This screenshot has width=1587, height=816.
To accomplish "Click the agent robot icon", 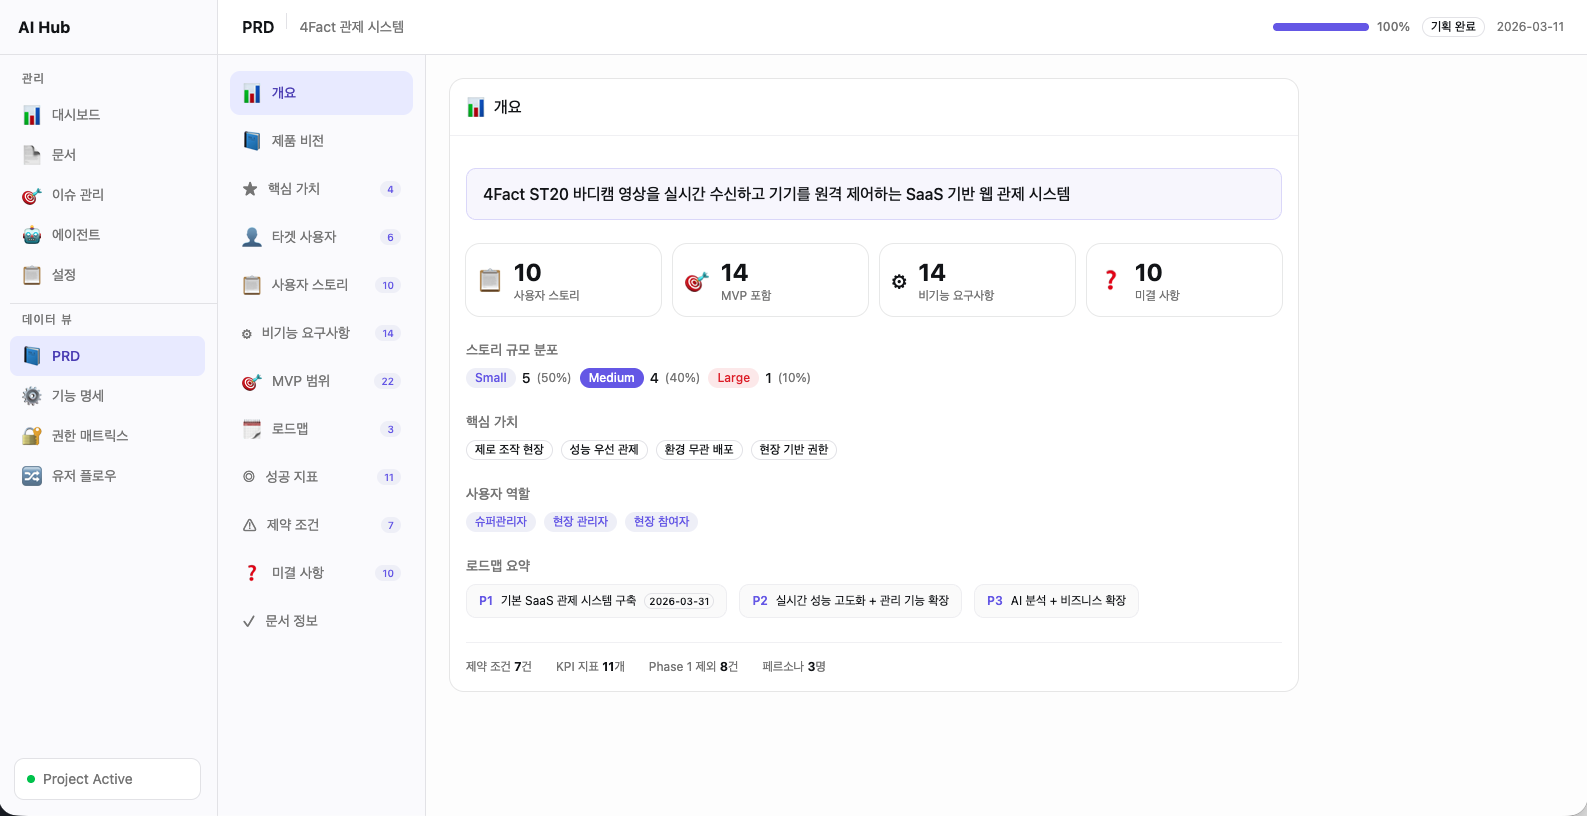I will tap(32, 235).
